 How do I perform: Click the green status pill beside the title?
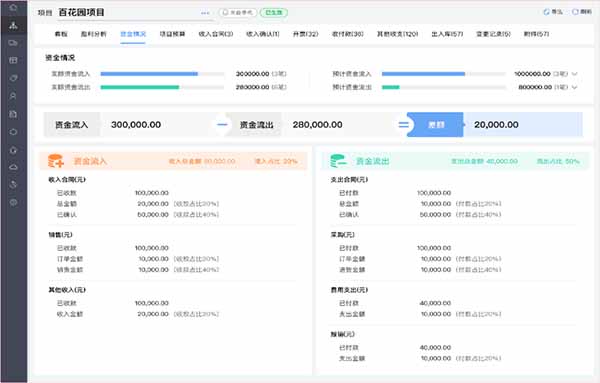click(x=274, y=13)
